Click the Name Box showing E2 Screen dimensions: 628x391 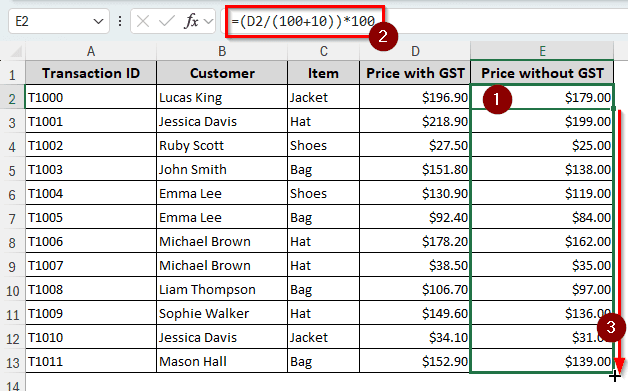[x=59, y=21]
